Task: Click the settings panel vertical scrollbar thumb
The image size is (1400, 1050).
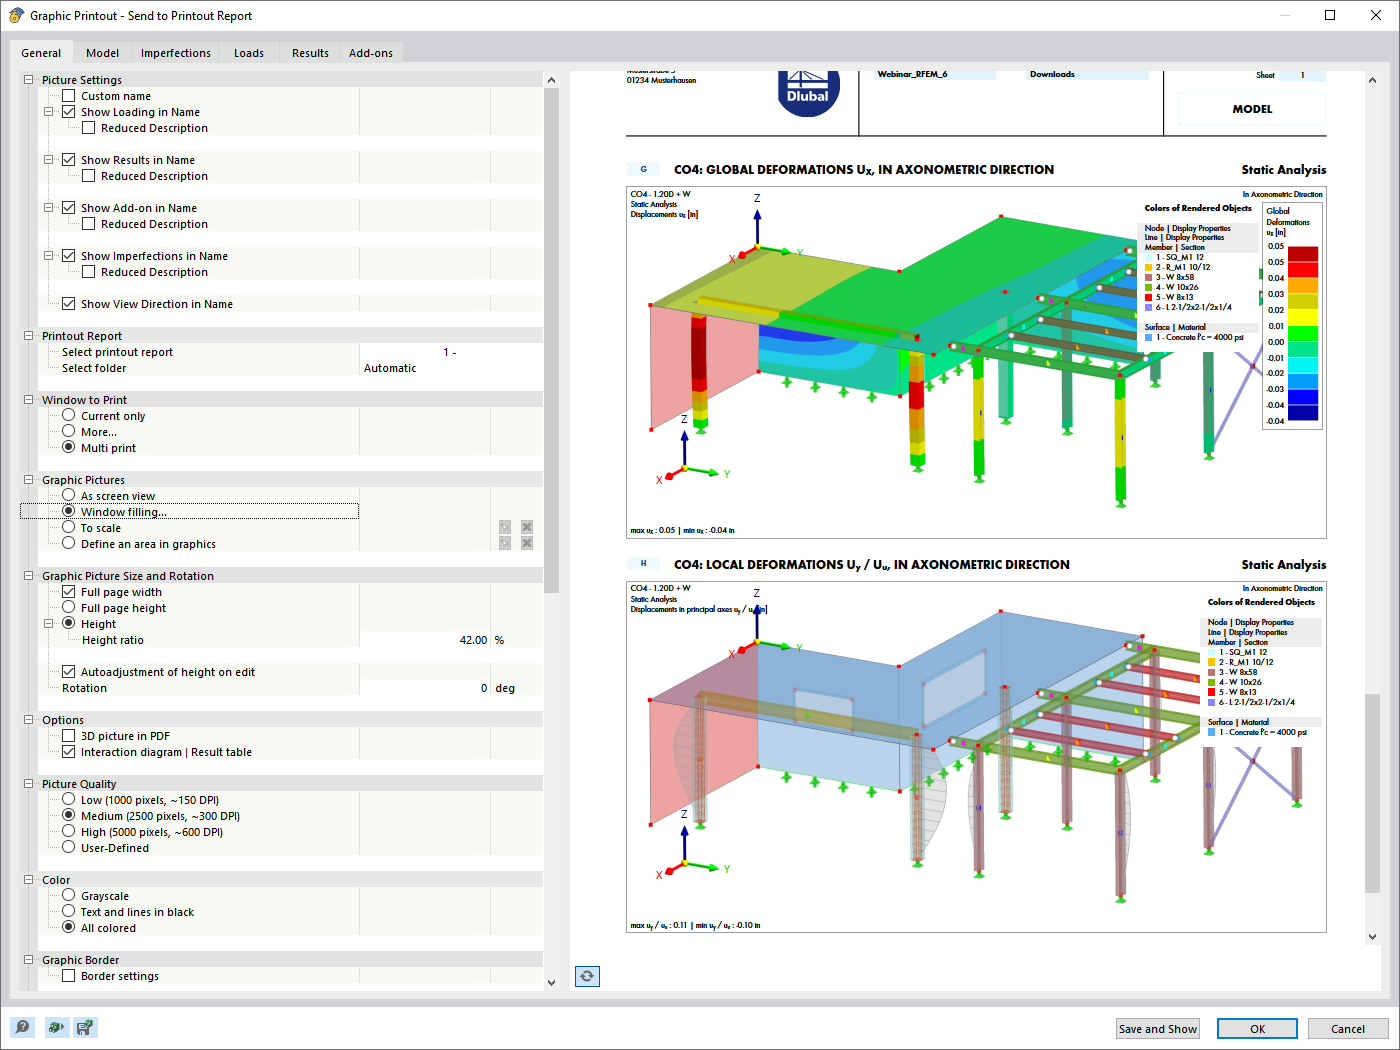Action: click(x=551, y=340)
